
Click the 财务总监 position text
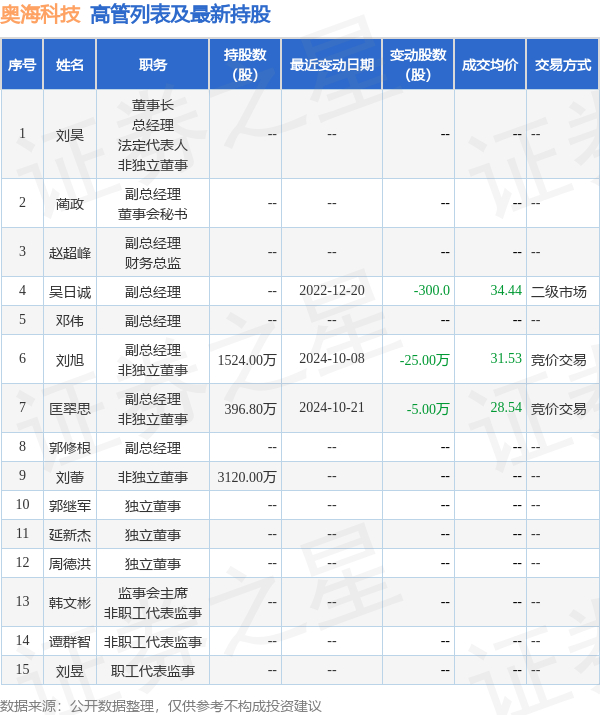pos(153,263)
